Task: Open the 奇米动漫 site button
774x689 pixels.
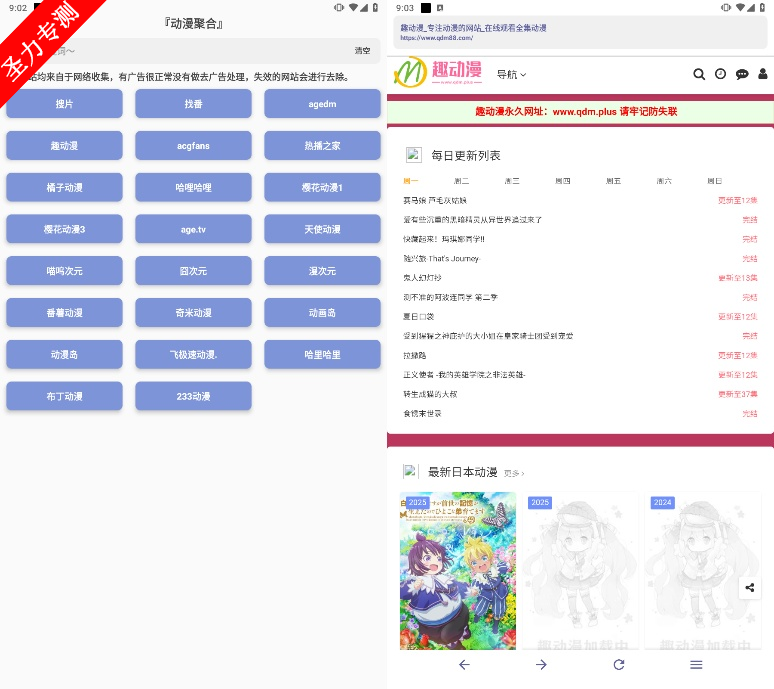Action: (x=194, y=312)
